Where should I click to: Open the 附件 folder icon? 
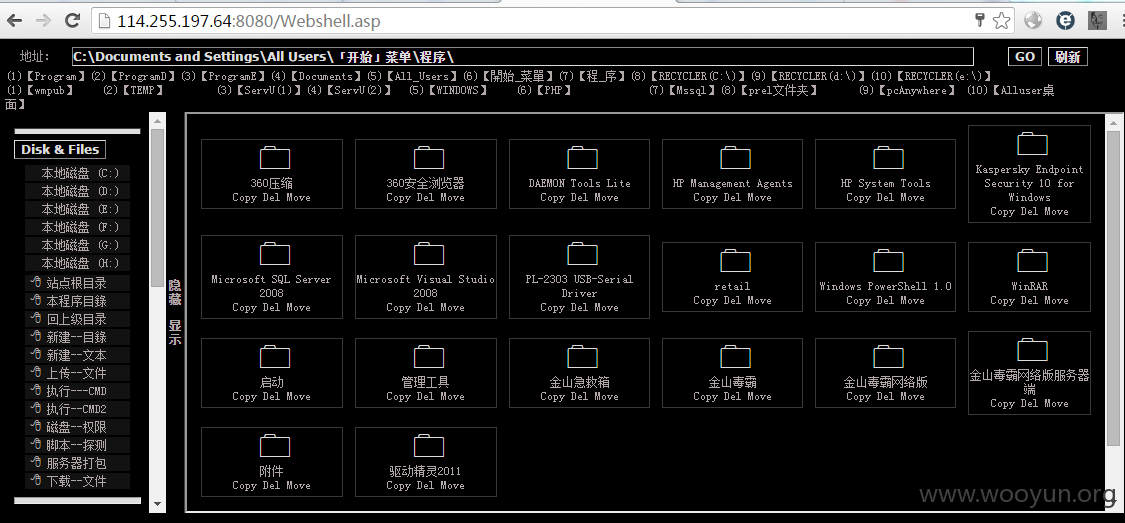[x=275, y=446]
